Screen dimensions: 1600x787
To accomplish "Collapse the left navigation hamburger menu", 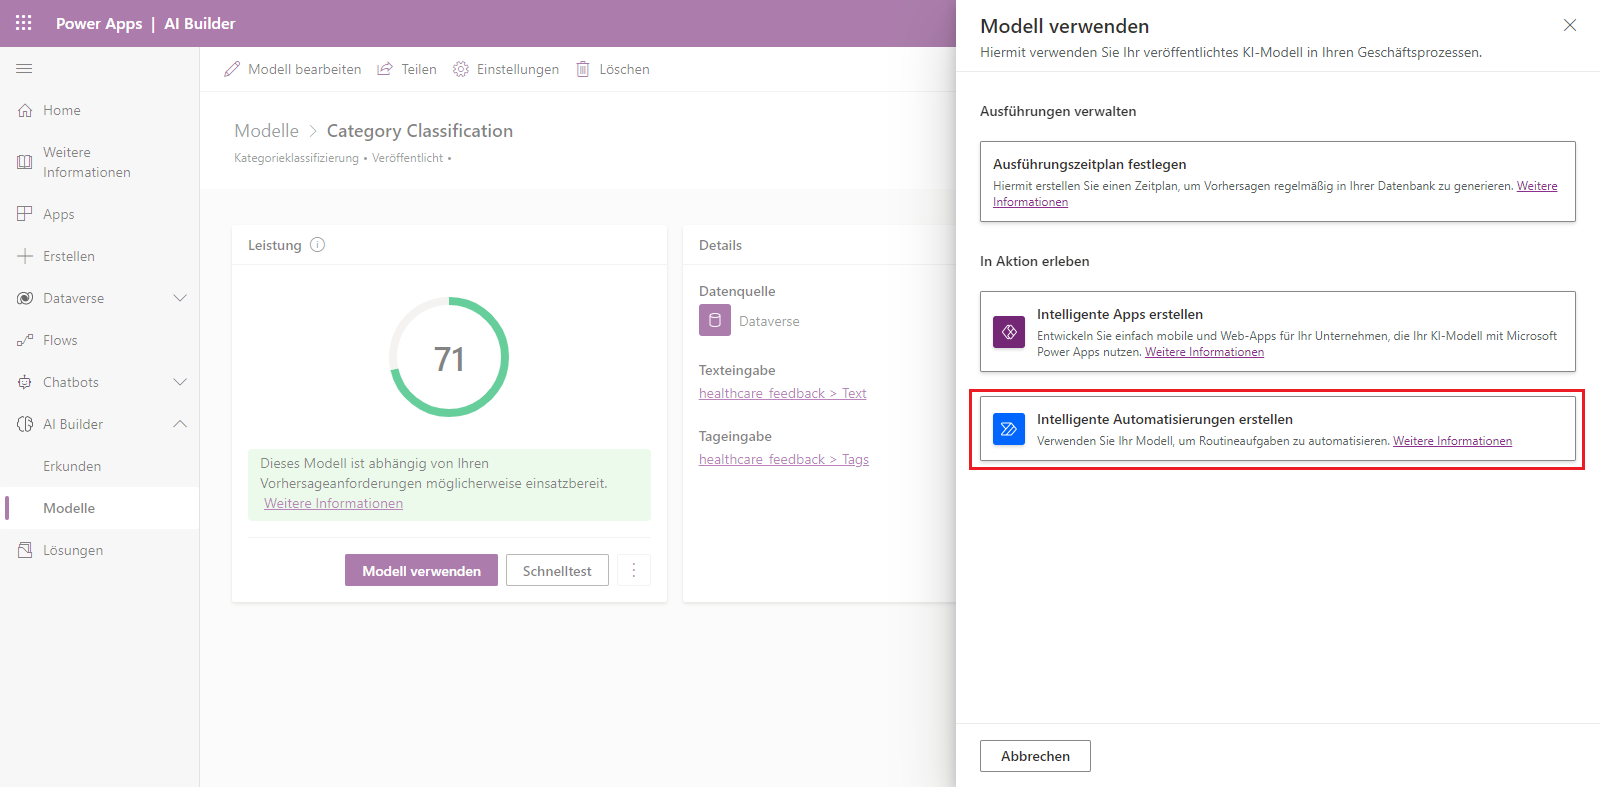I will point(24,69).
